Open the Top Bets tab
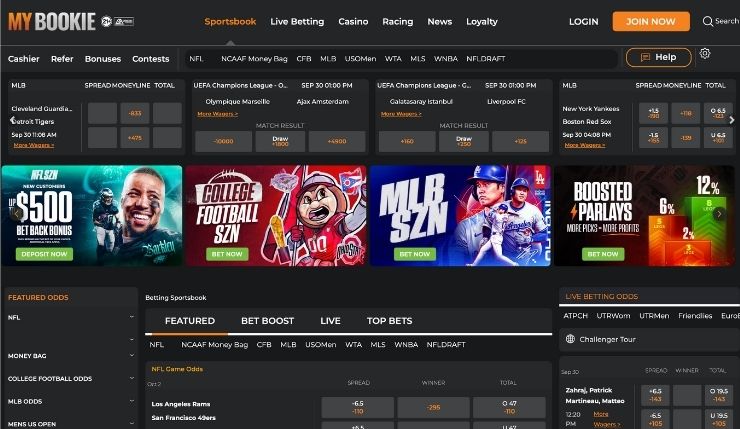Viewport: 740px width, 429px height. tap(389, 321)
